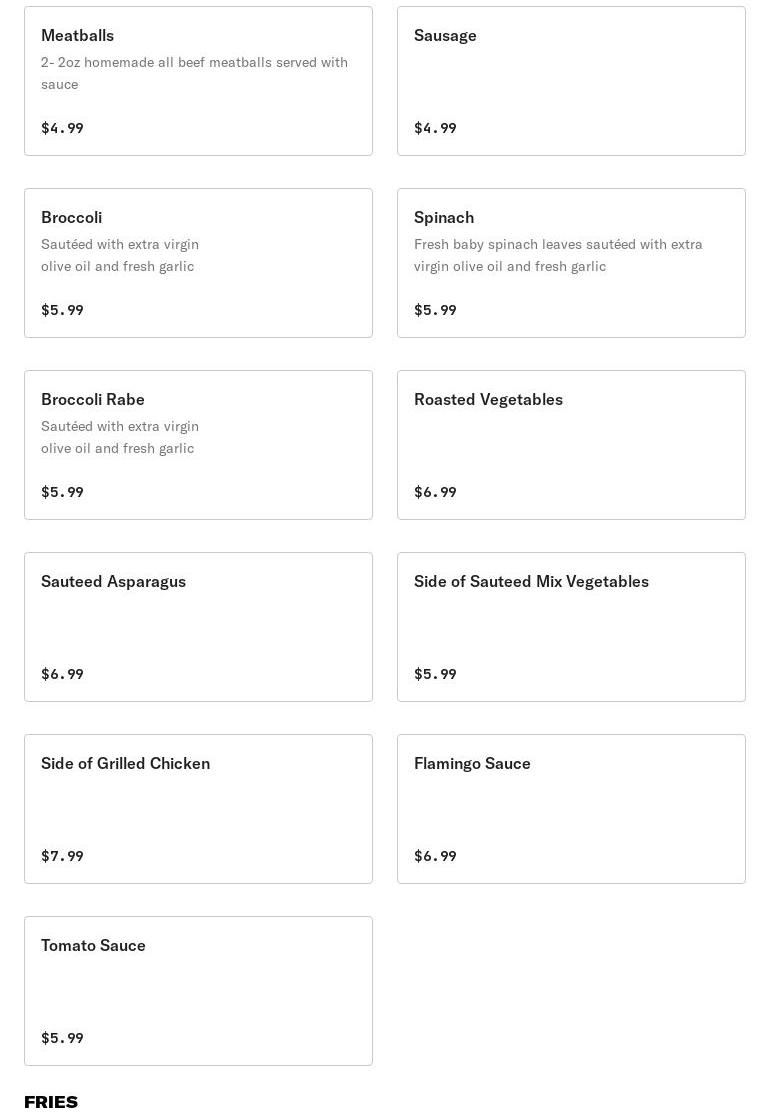
Task: Click the Meatballs description text
Action: [194, 73]
